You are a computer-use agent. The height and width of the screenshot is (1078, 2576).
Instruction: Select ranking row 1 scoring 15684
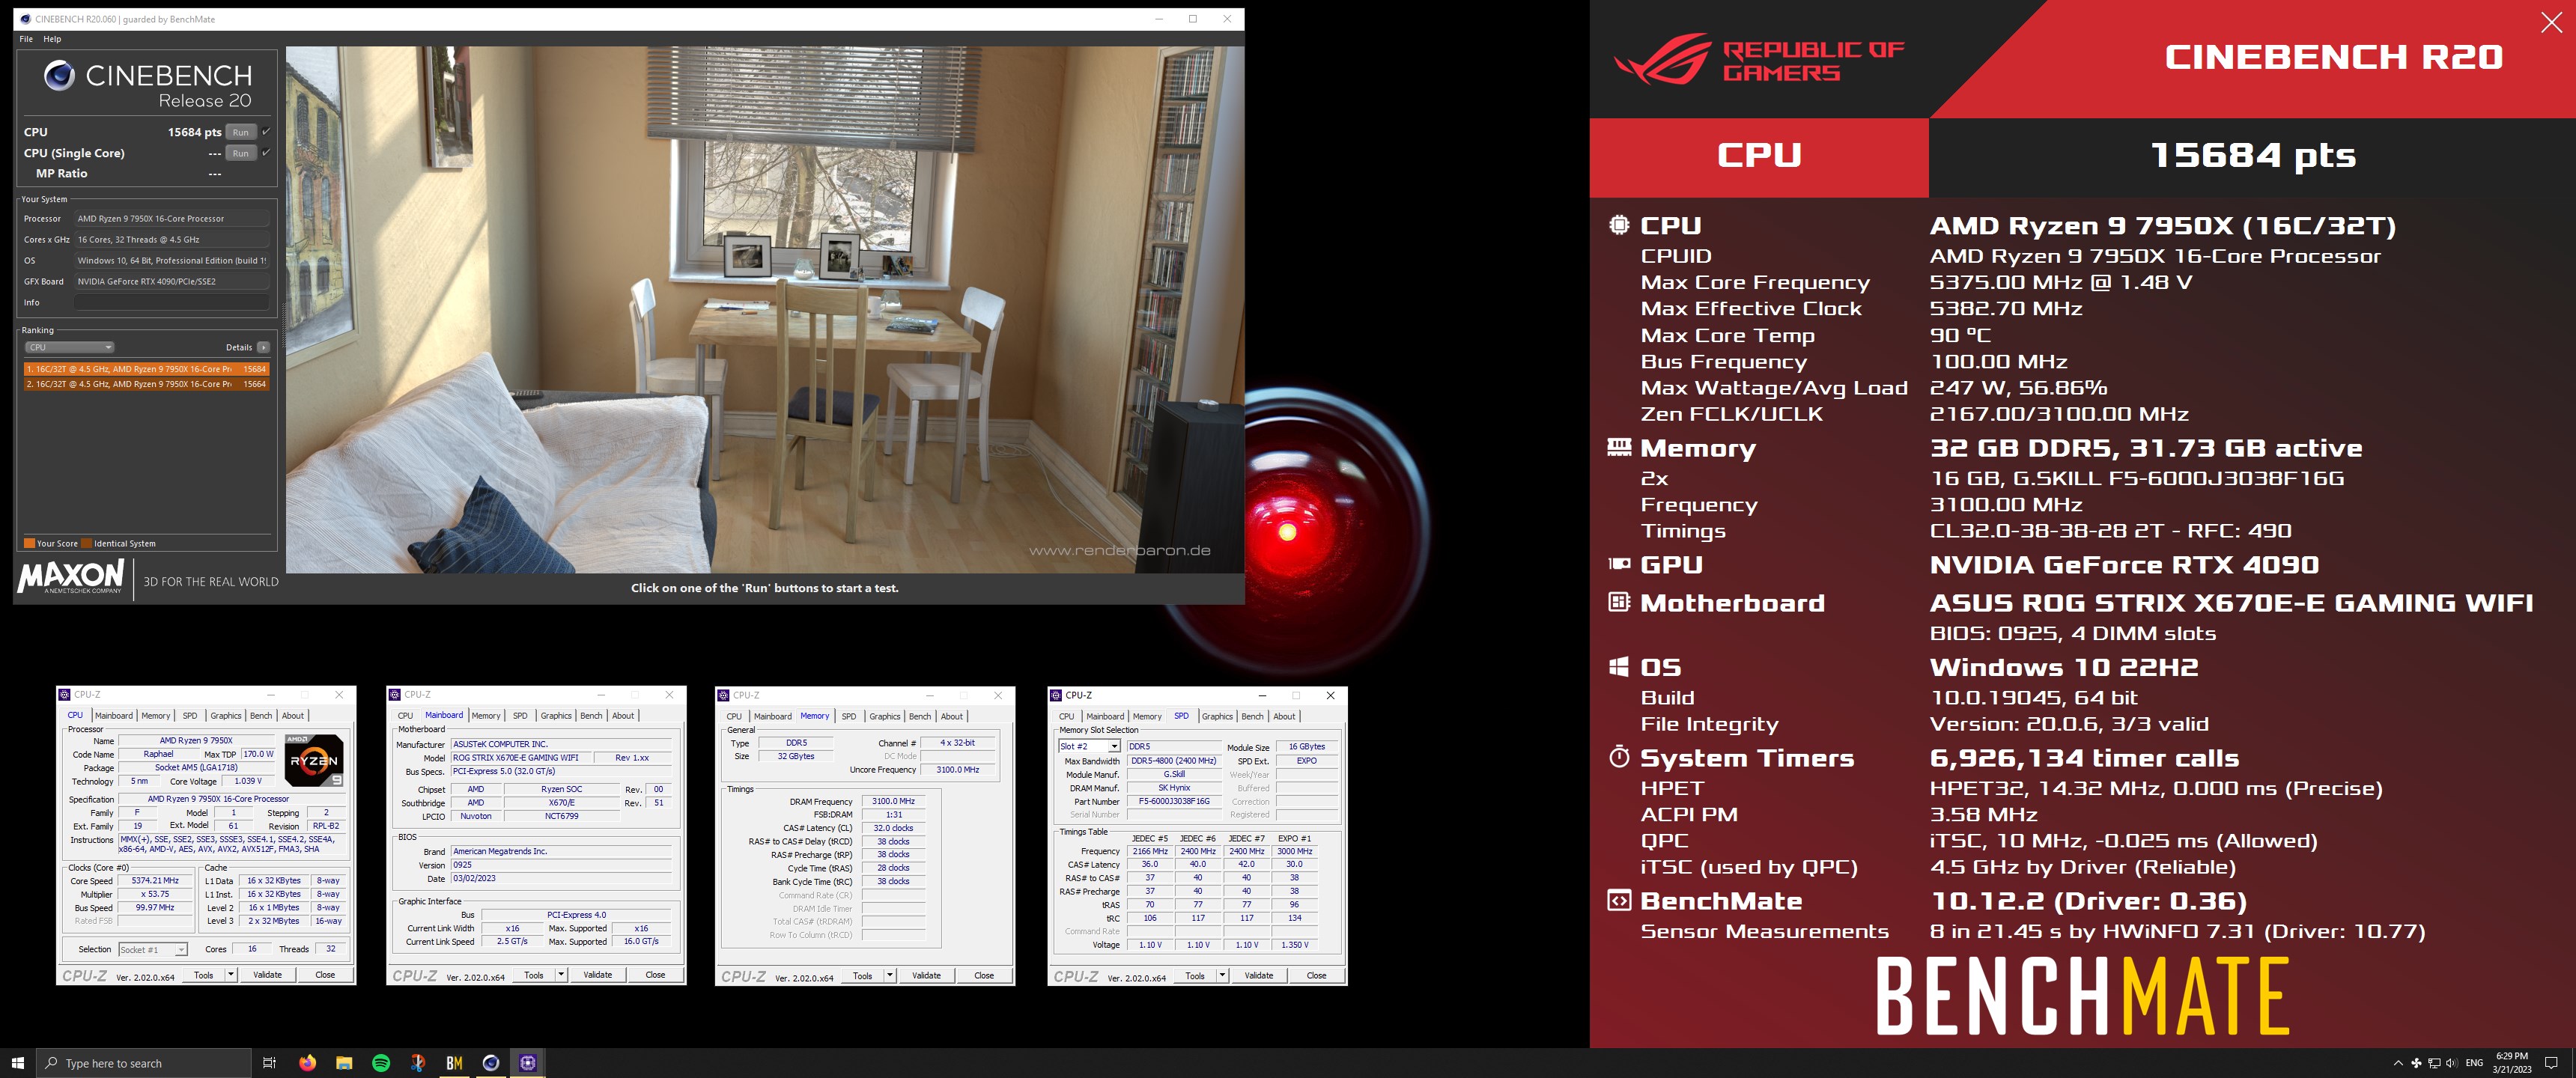(146, 369)
